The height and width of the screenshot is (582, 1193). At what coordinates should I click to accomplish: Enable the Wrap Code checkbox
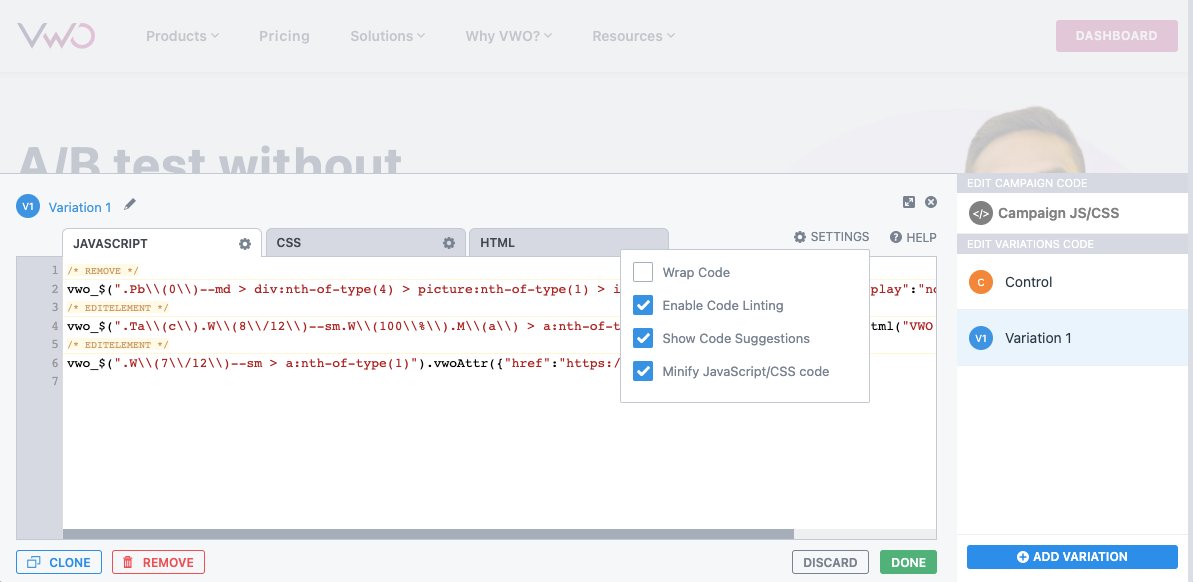pos(643,272)
